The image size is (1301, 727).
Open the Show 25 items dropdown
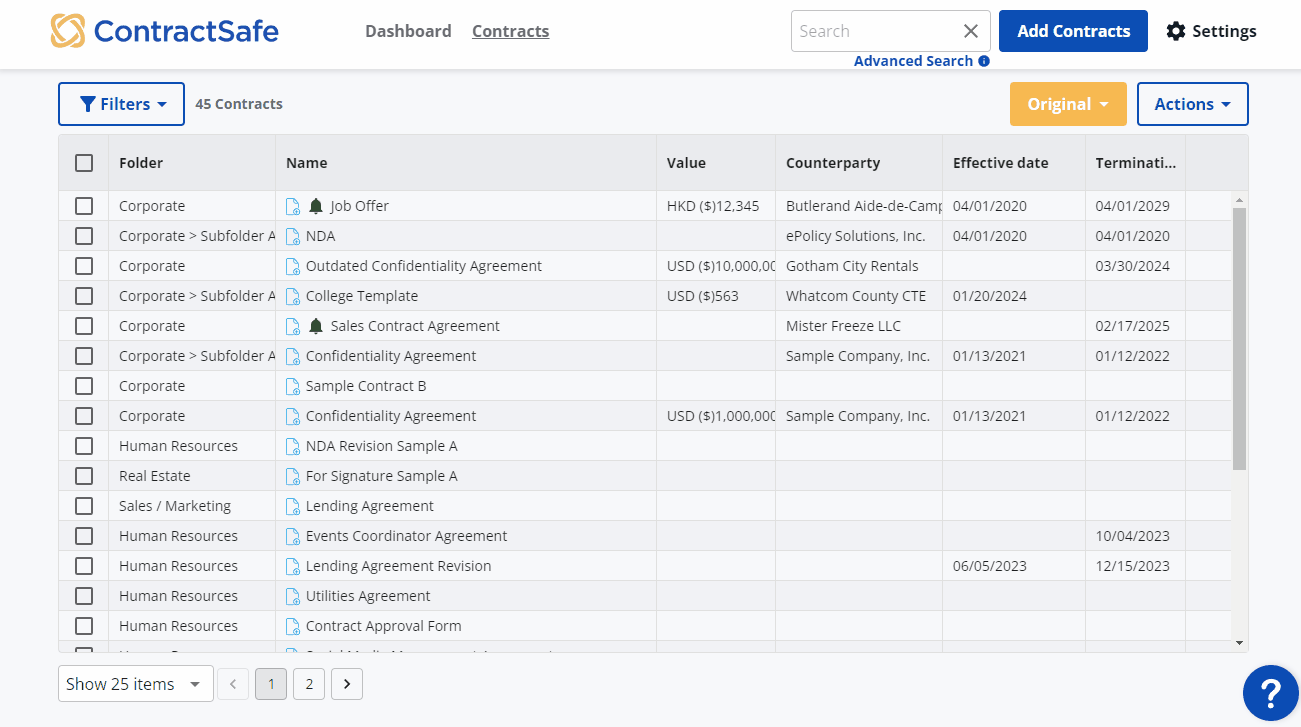coord(135,684)
